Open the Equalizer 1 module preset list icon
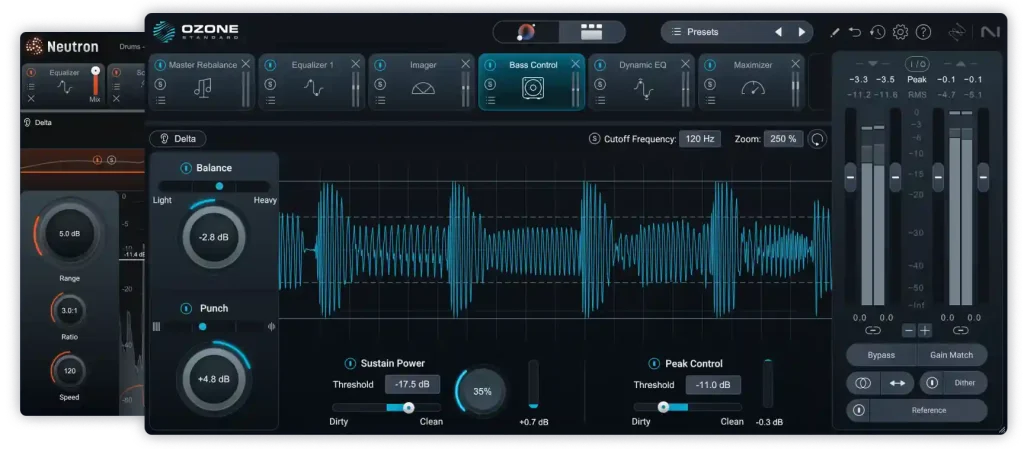1024x449 pixels. (x=270, y=100)
